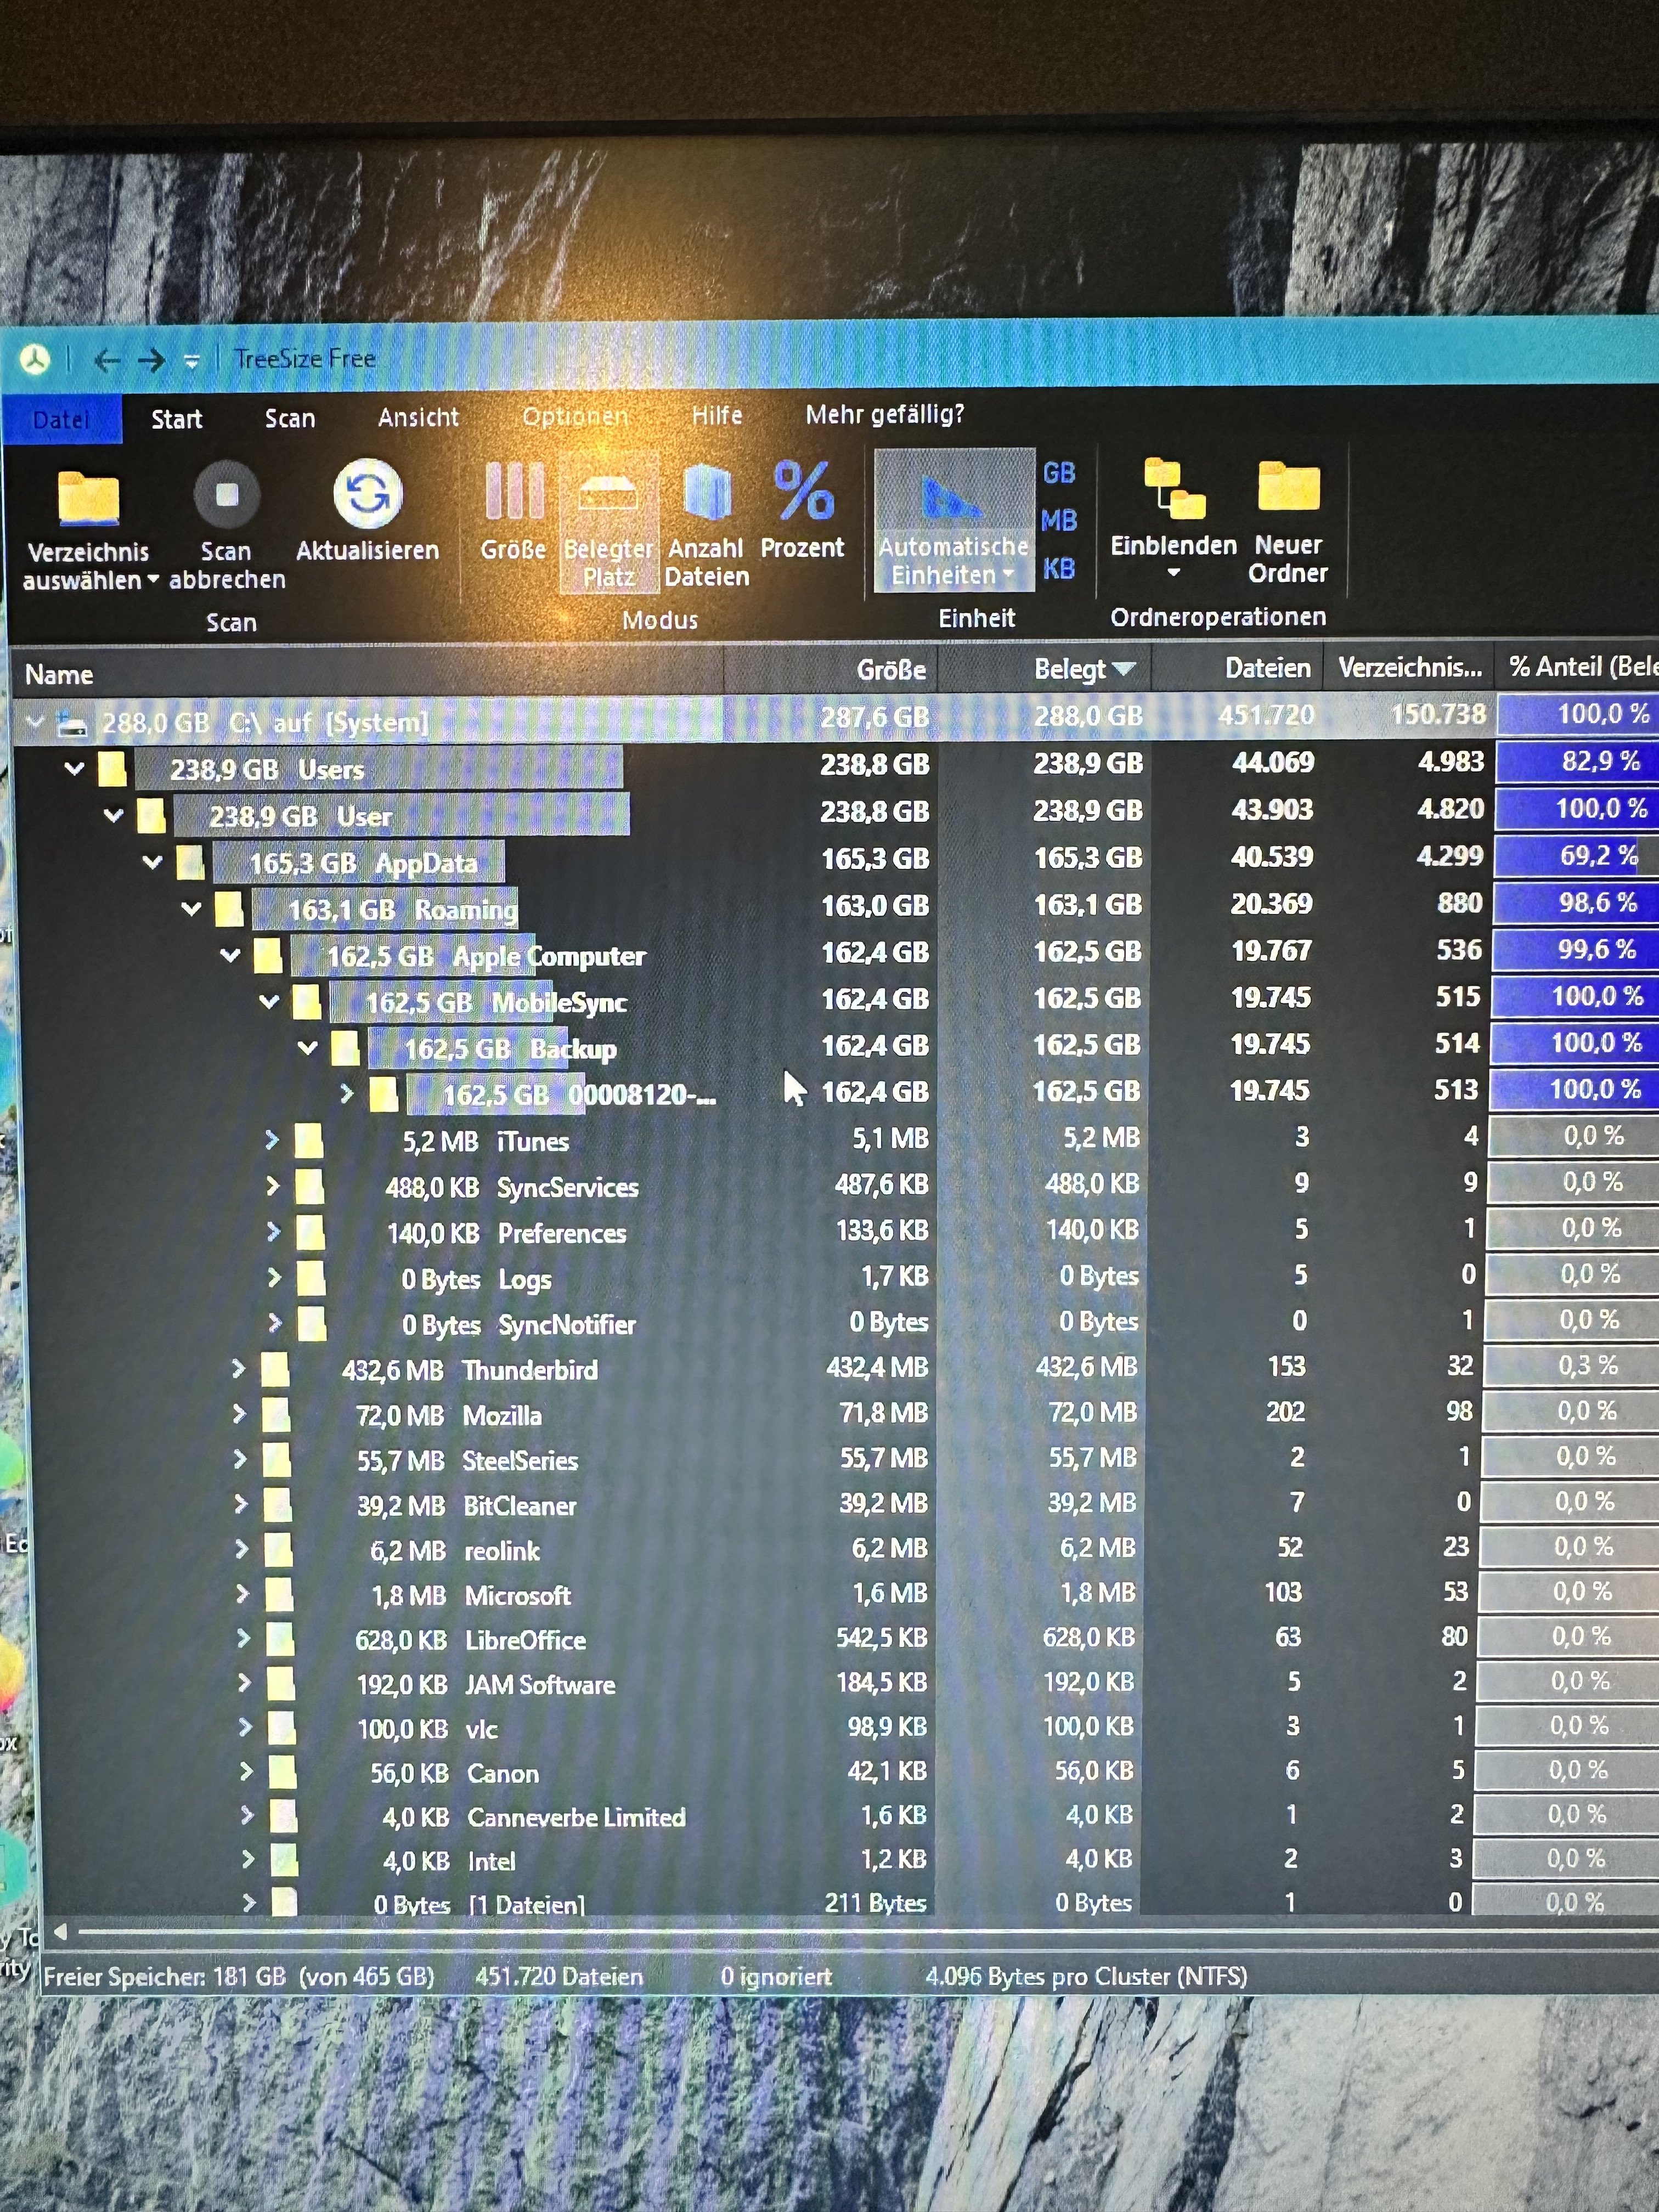Click the Mehr gefällig? link
The height and width of the screenshot is (2212, 1659).
click(884, 415)
